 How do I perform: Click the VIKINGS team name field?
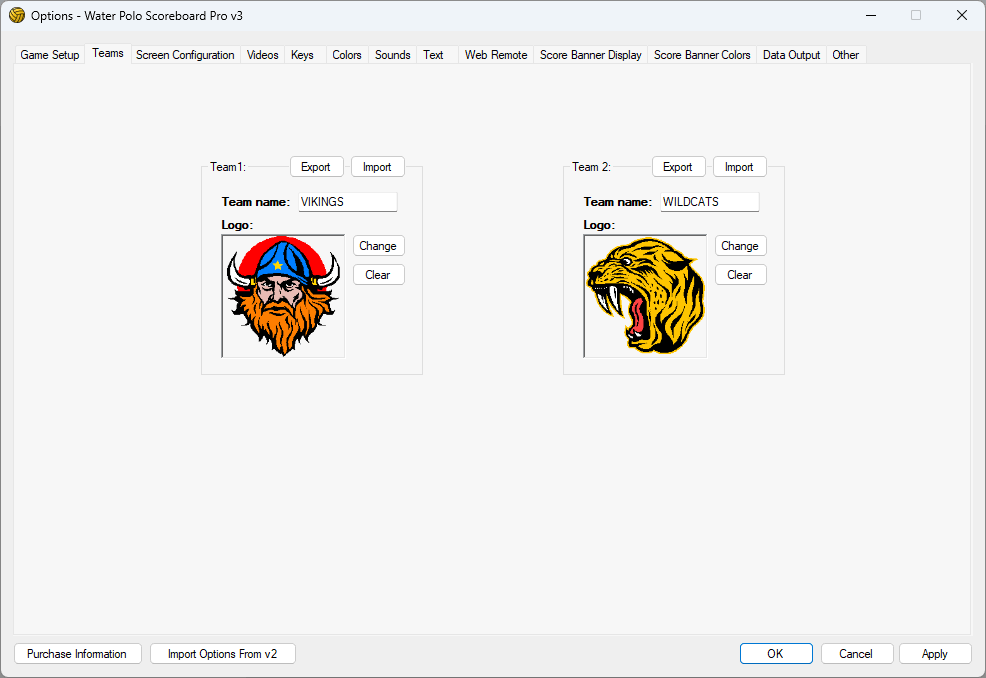[x=347, y=202]
